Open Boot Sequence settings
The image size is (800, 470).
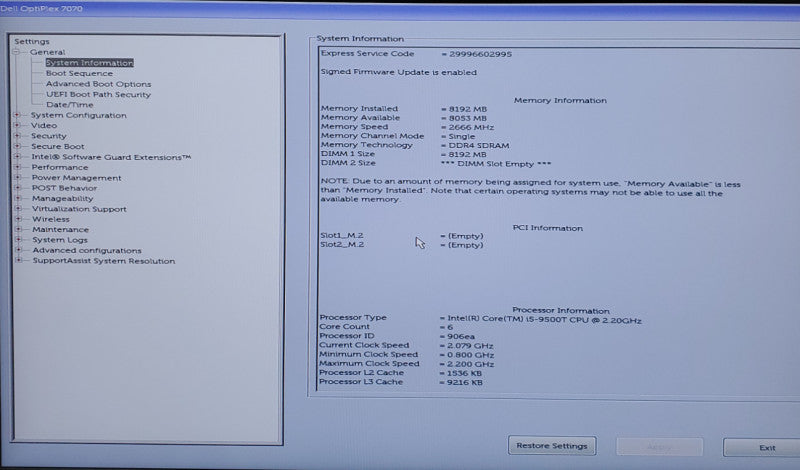coord(79,73)
